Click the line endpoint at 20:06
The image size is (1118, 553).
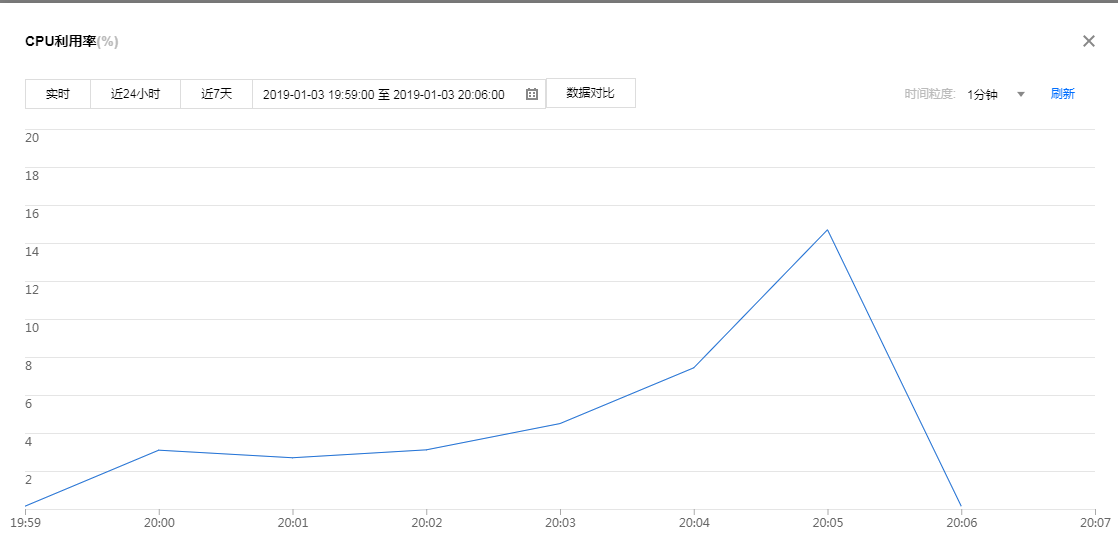pos(961,507)
